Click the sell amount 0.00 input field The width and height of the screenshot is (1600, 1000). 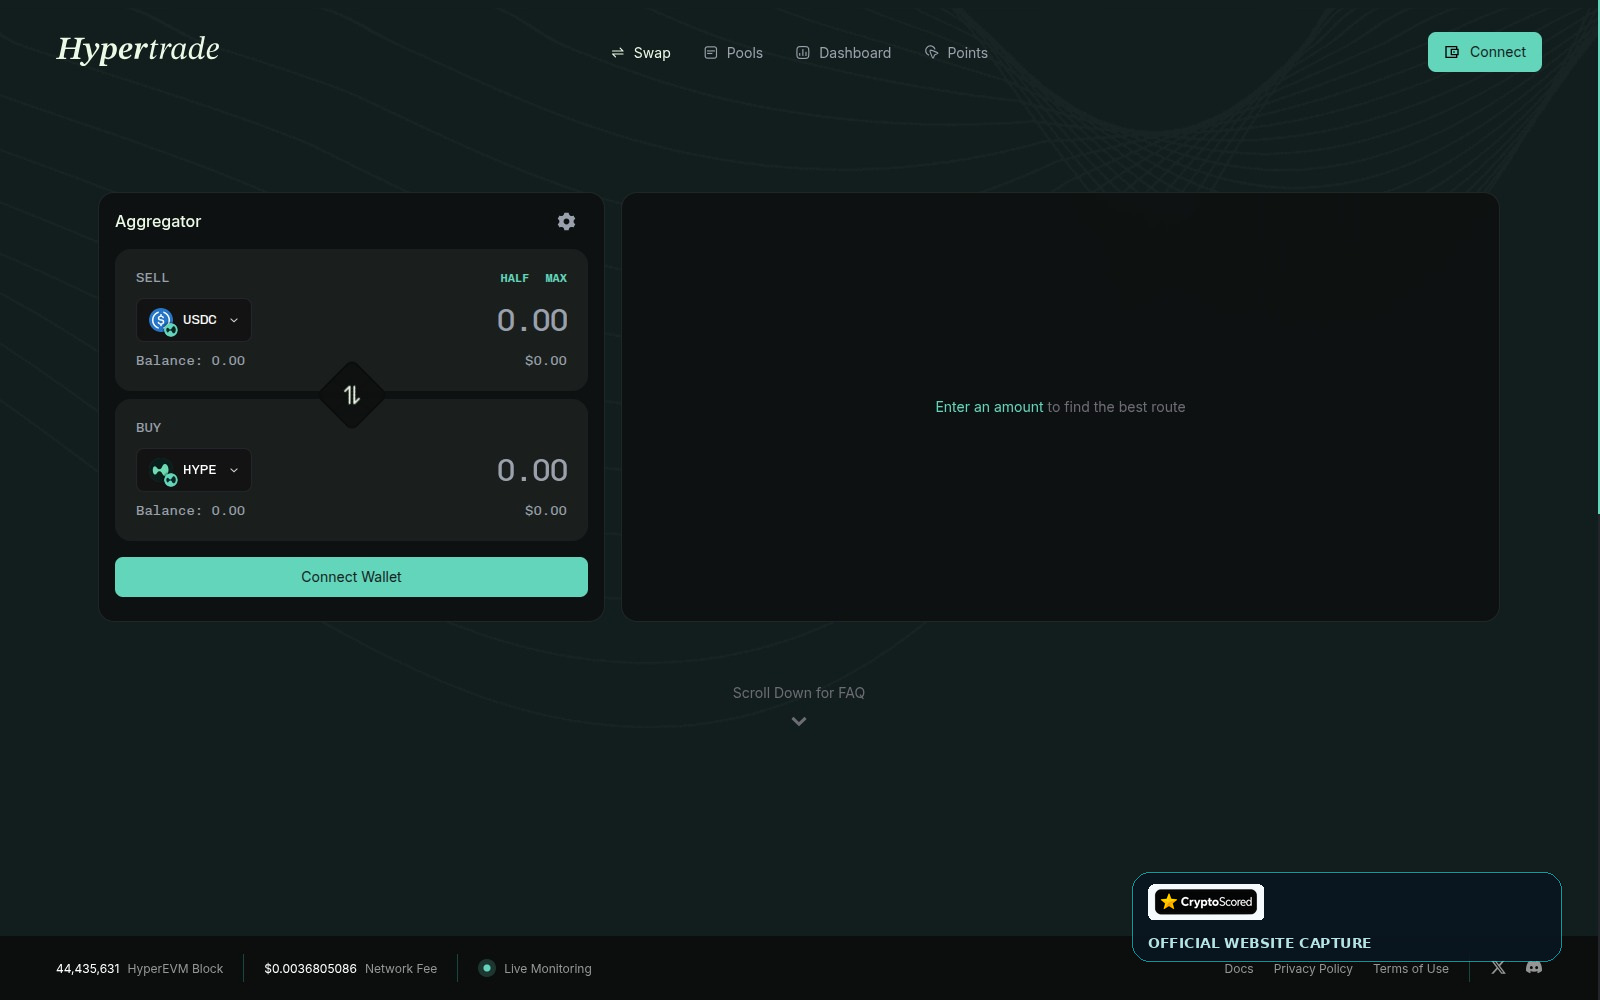click(532, 320)
